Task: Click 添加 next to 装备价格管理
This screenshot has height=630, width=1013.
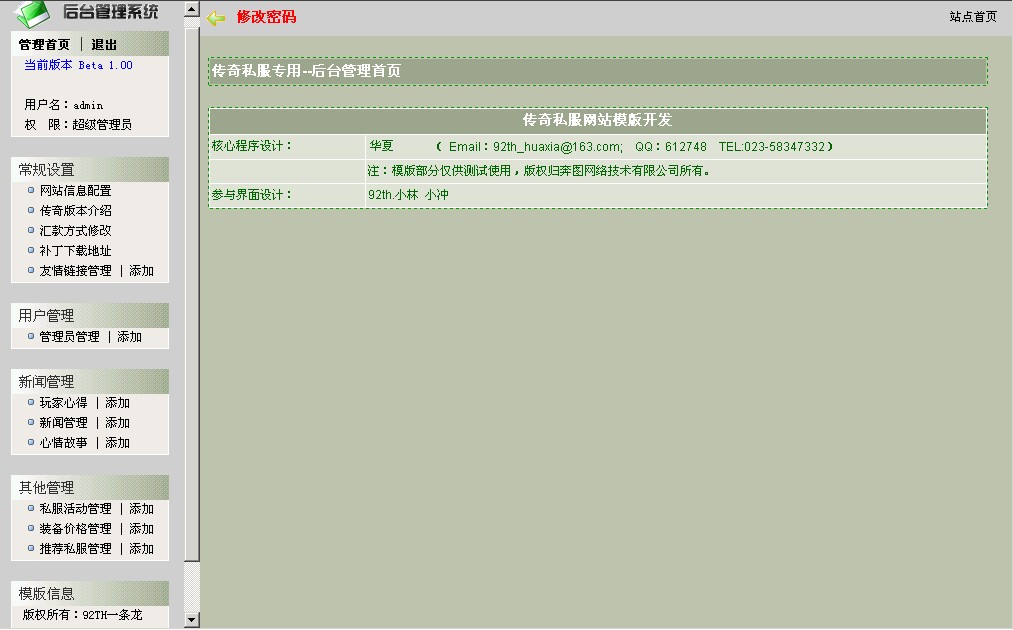Action: [x=142, y=529]
